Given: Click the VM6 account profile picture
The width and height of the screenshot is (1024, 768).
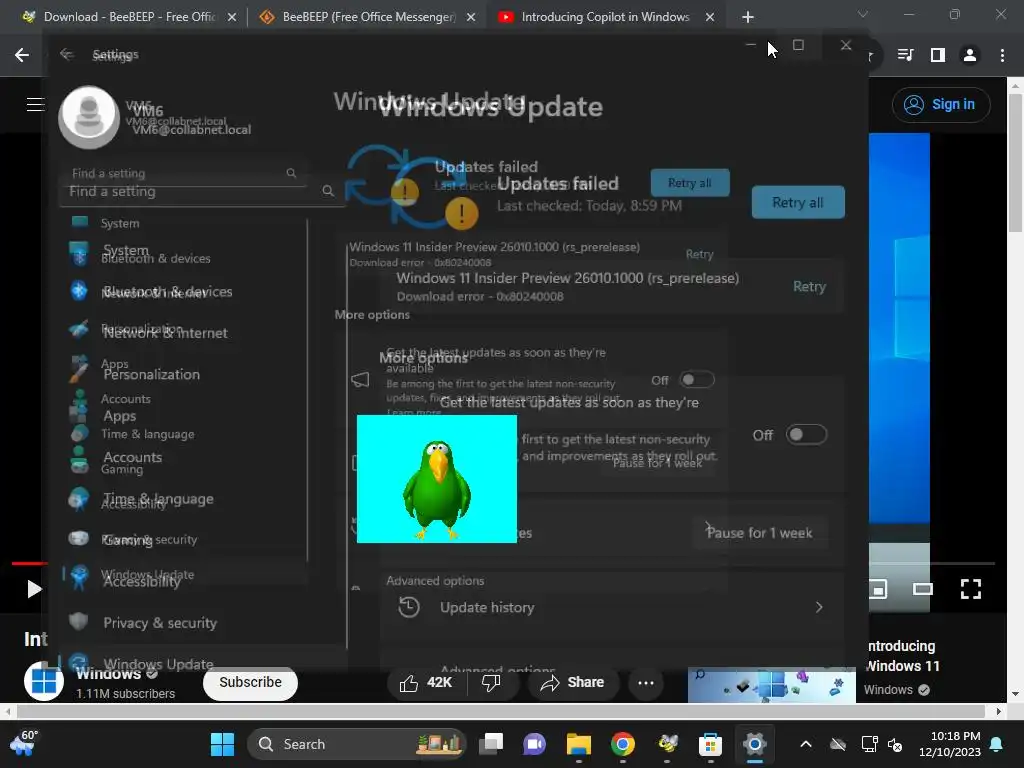Looking at the screenshot, I should point(89,117).
